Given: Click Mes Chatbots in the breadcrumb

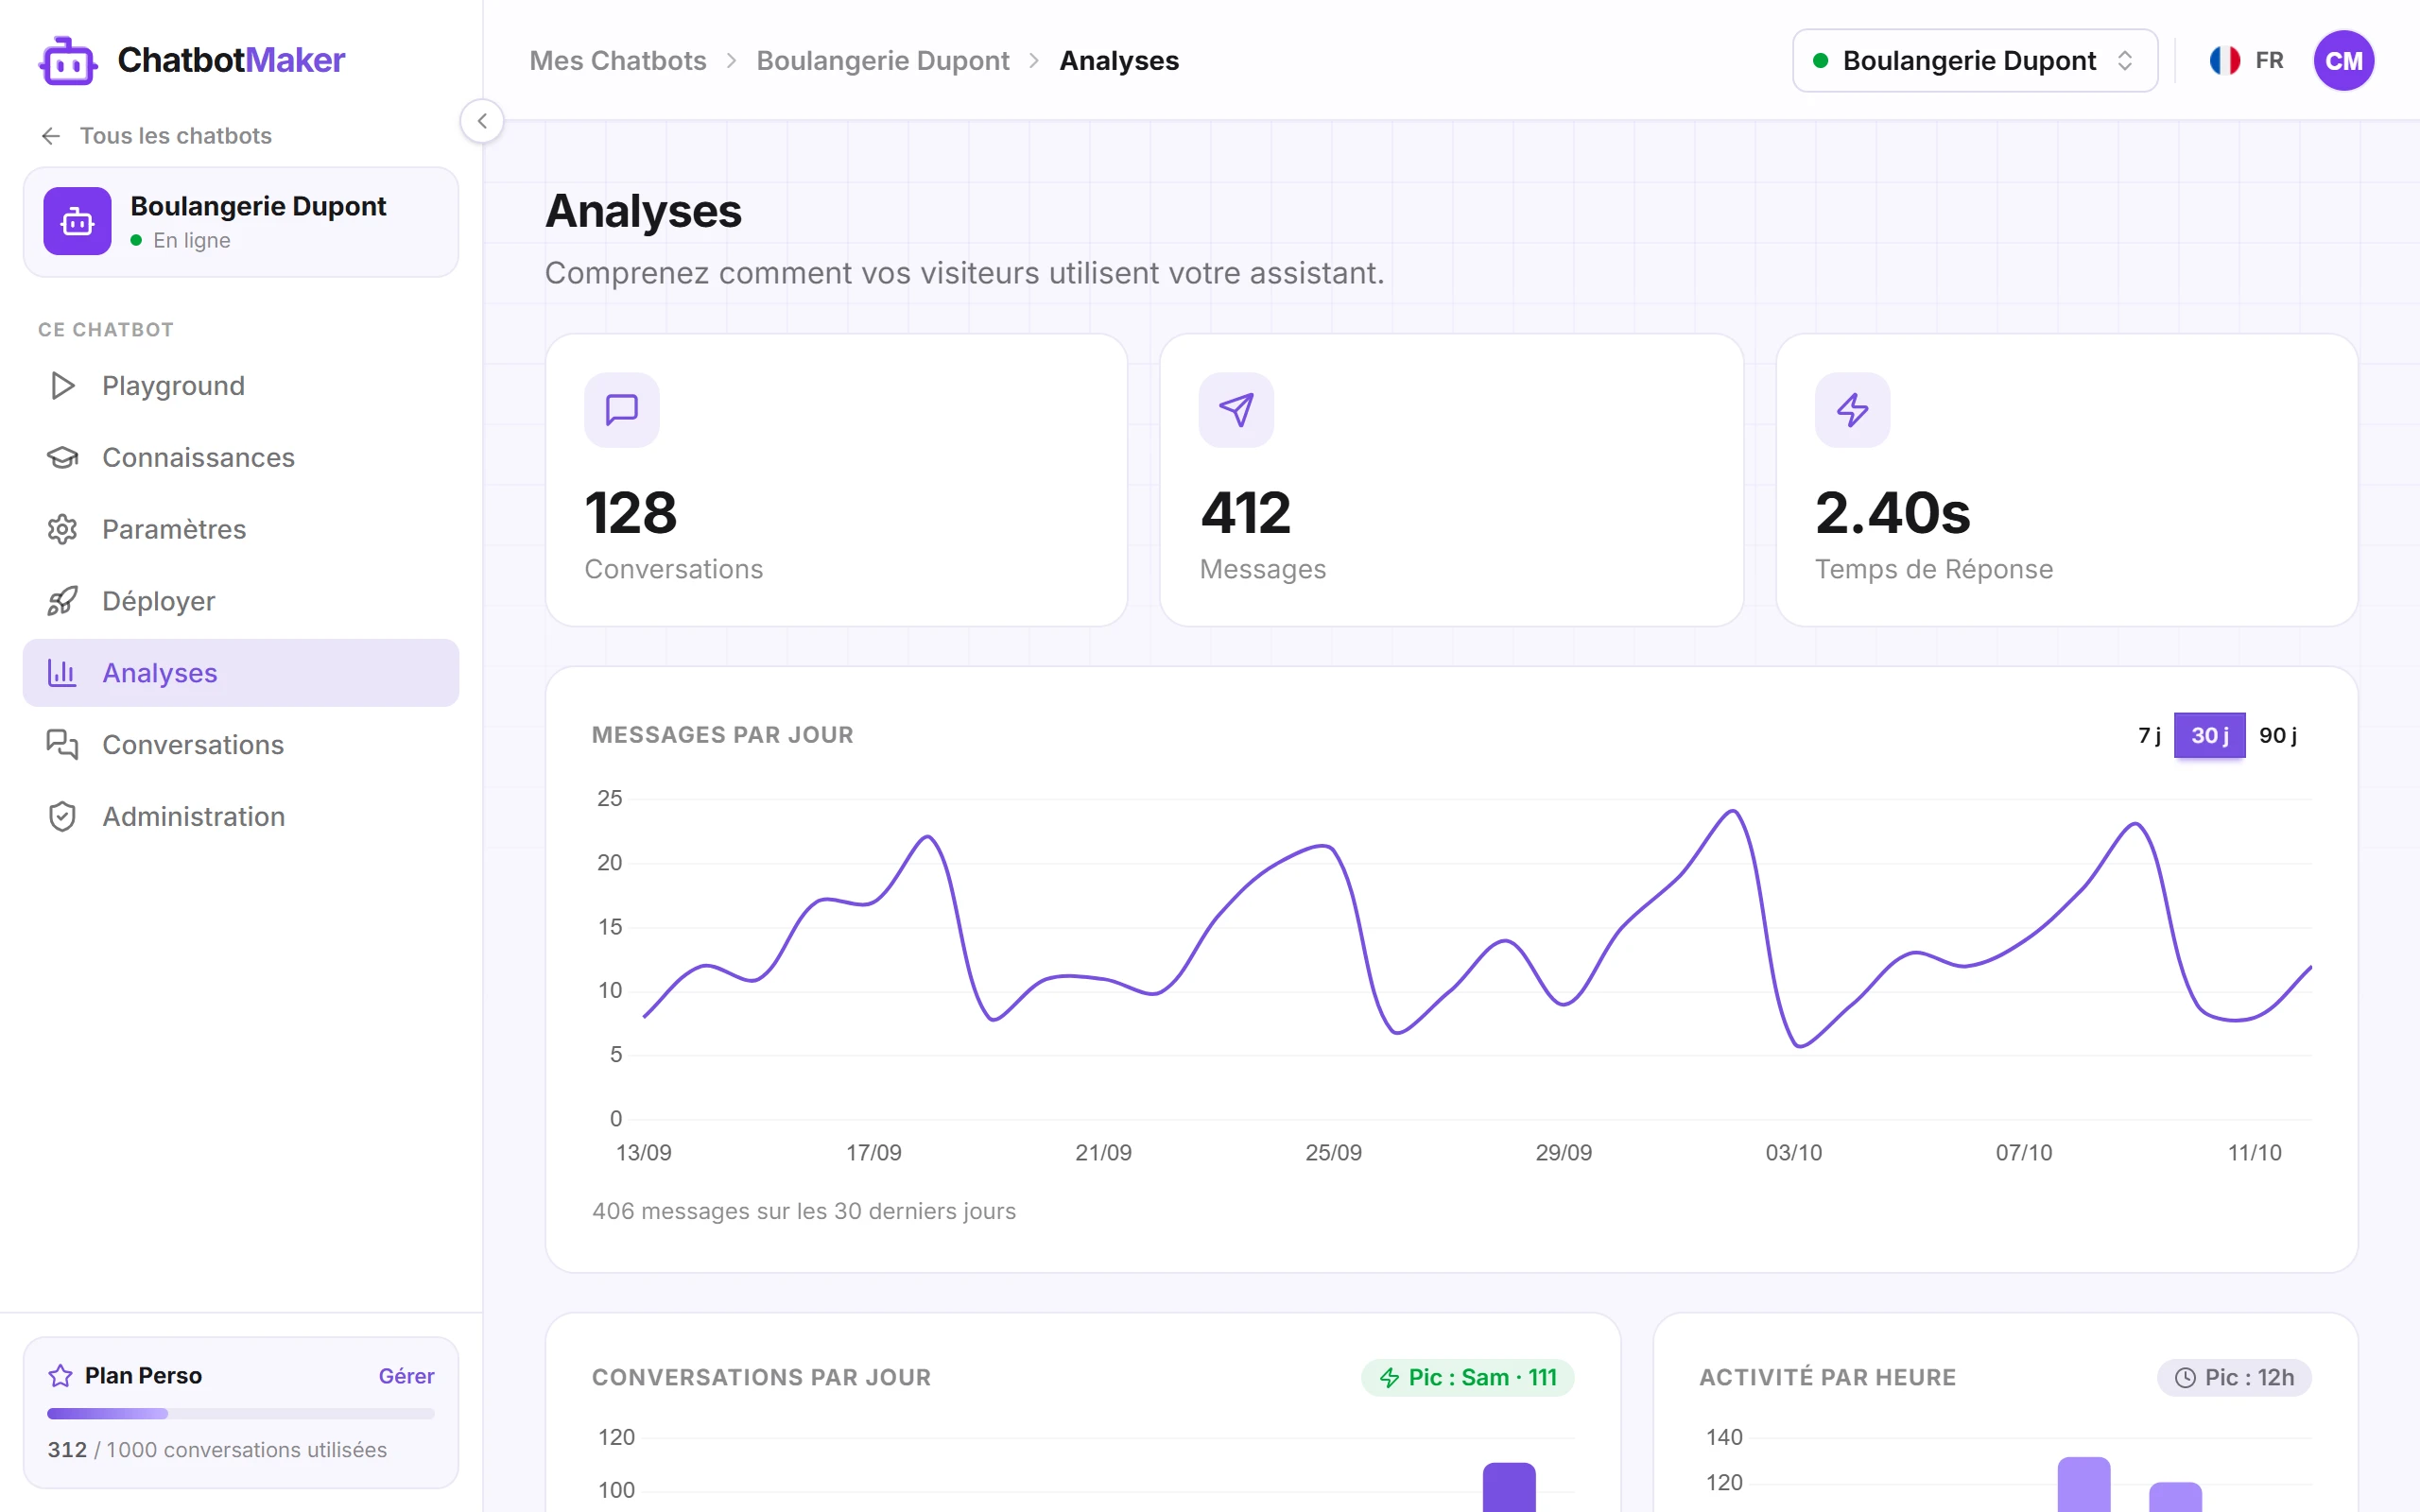Looking at the screenshot, I should 618,61.
